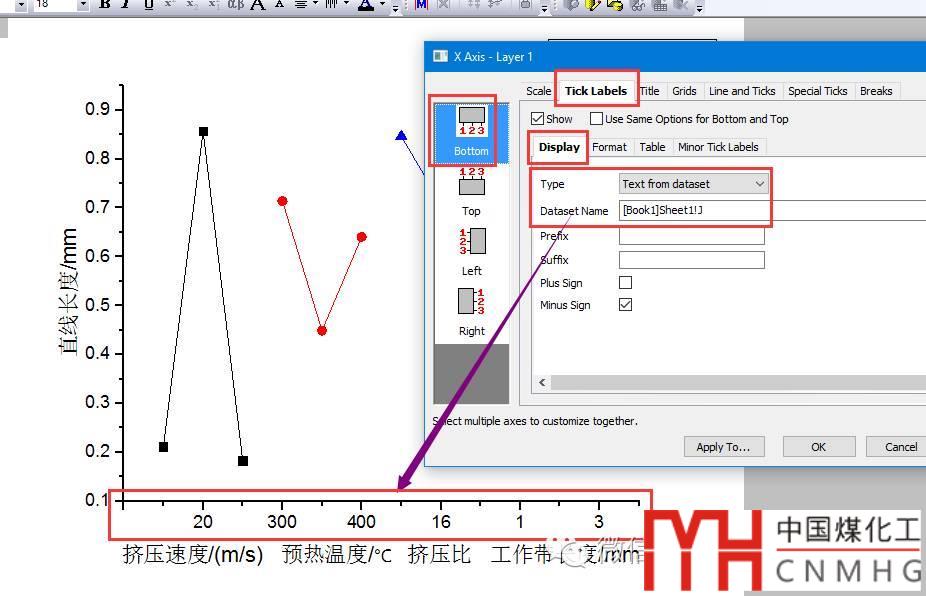Open the font color dropdown arrow

(383, 5)
